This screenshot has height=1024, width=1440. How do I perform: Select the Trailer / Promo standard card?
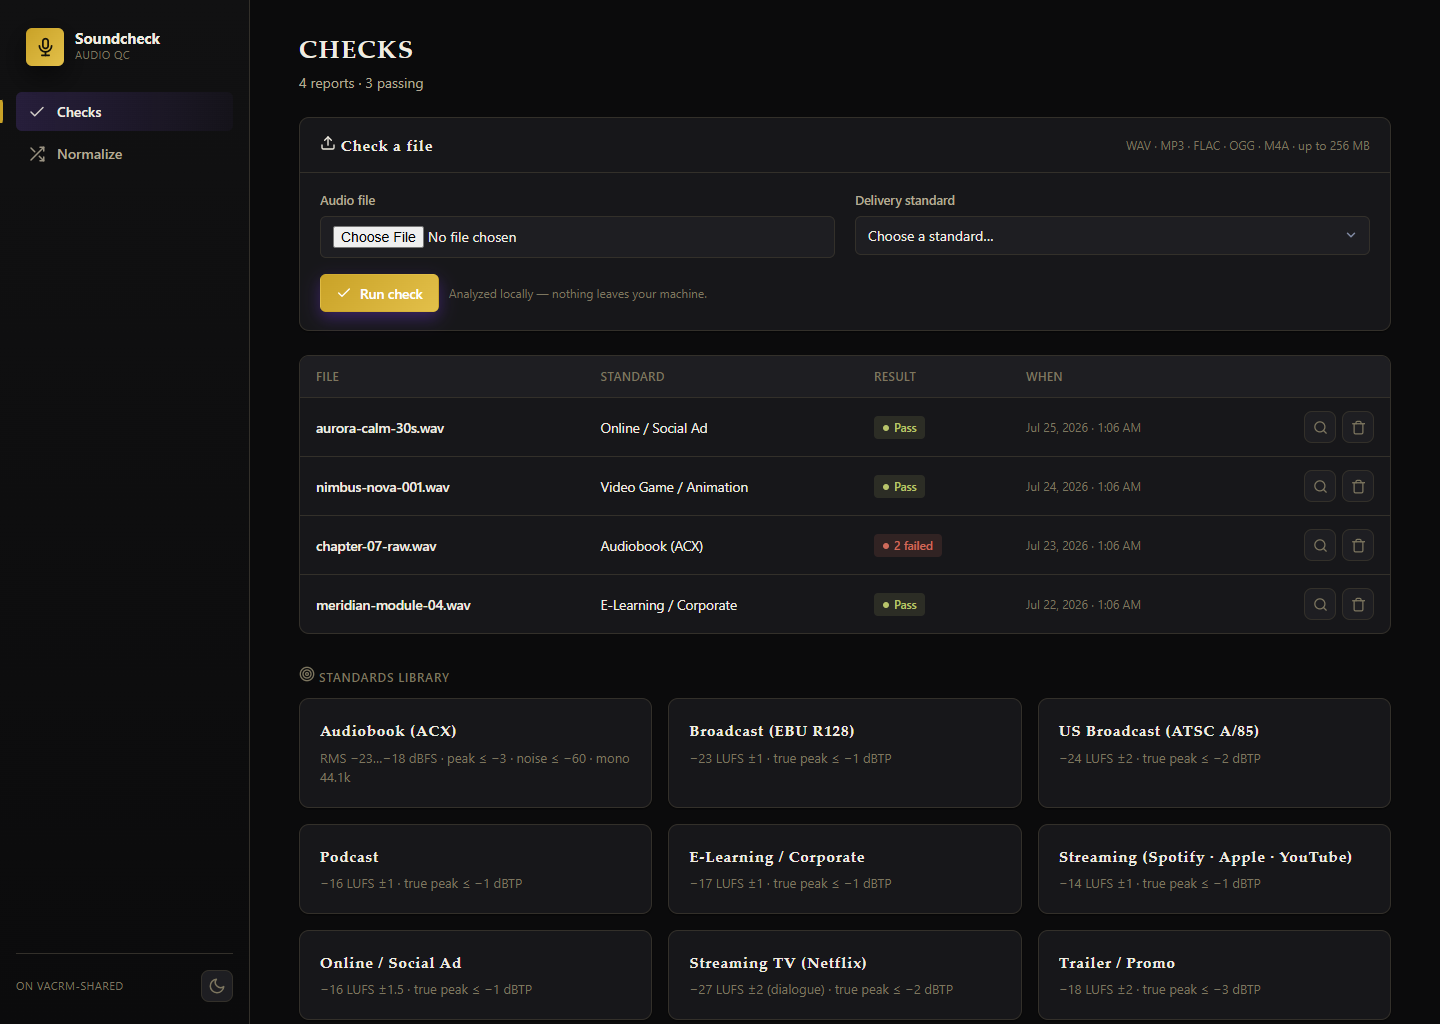coord(1214,975)
